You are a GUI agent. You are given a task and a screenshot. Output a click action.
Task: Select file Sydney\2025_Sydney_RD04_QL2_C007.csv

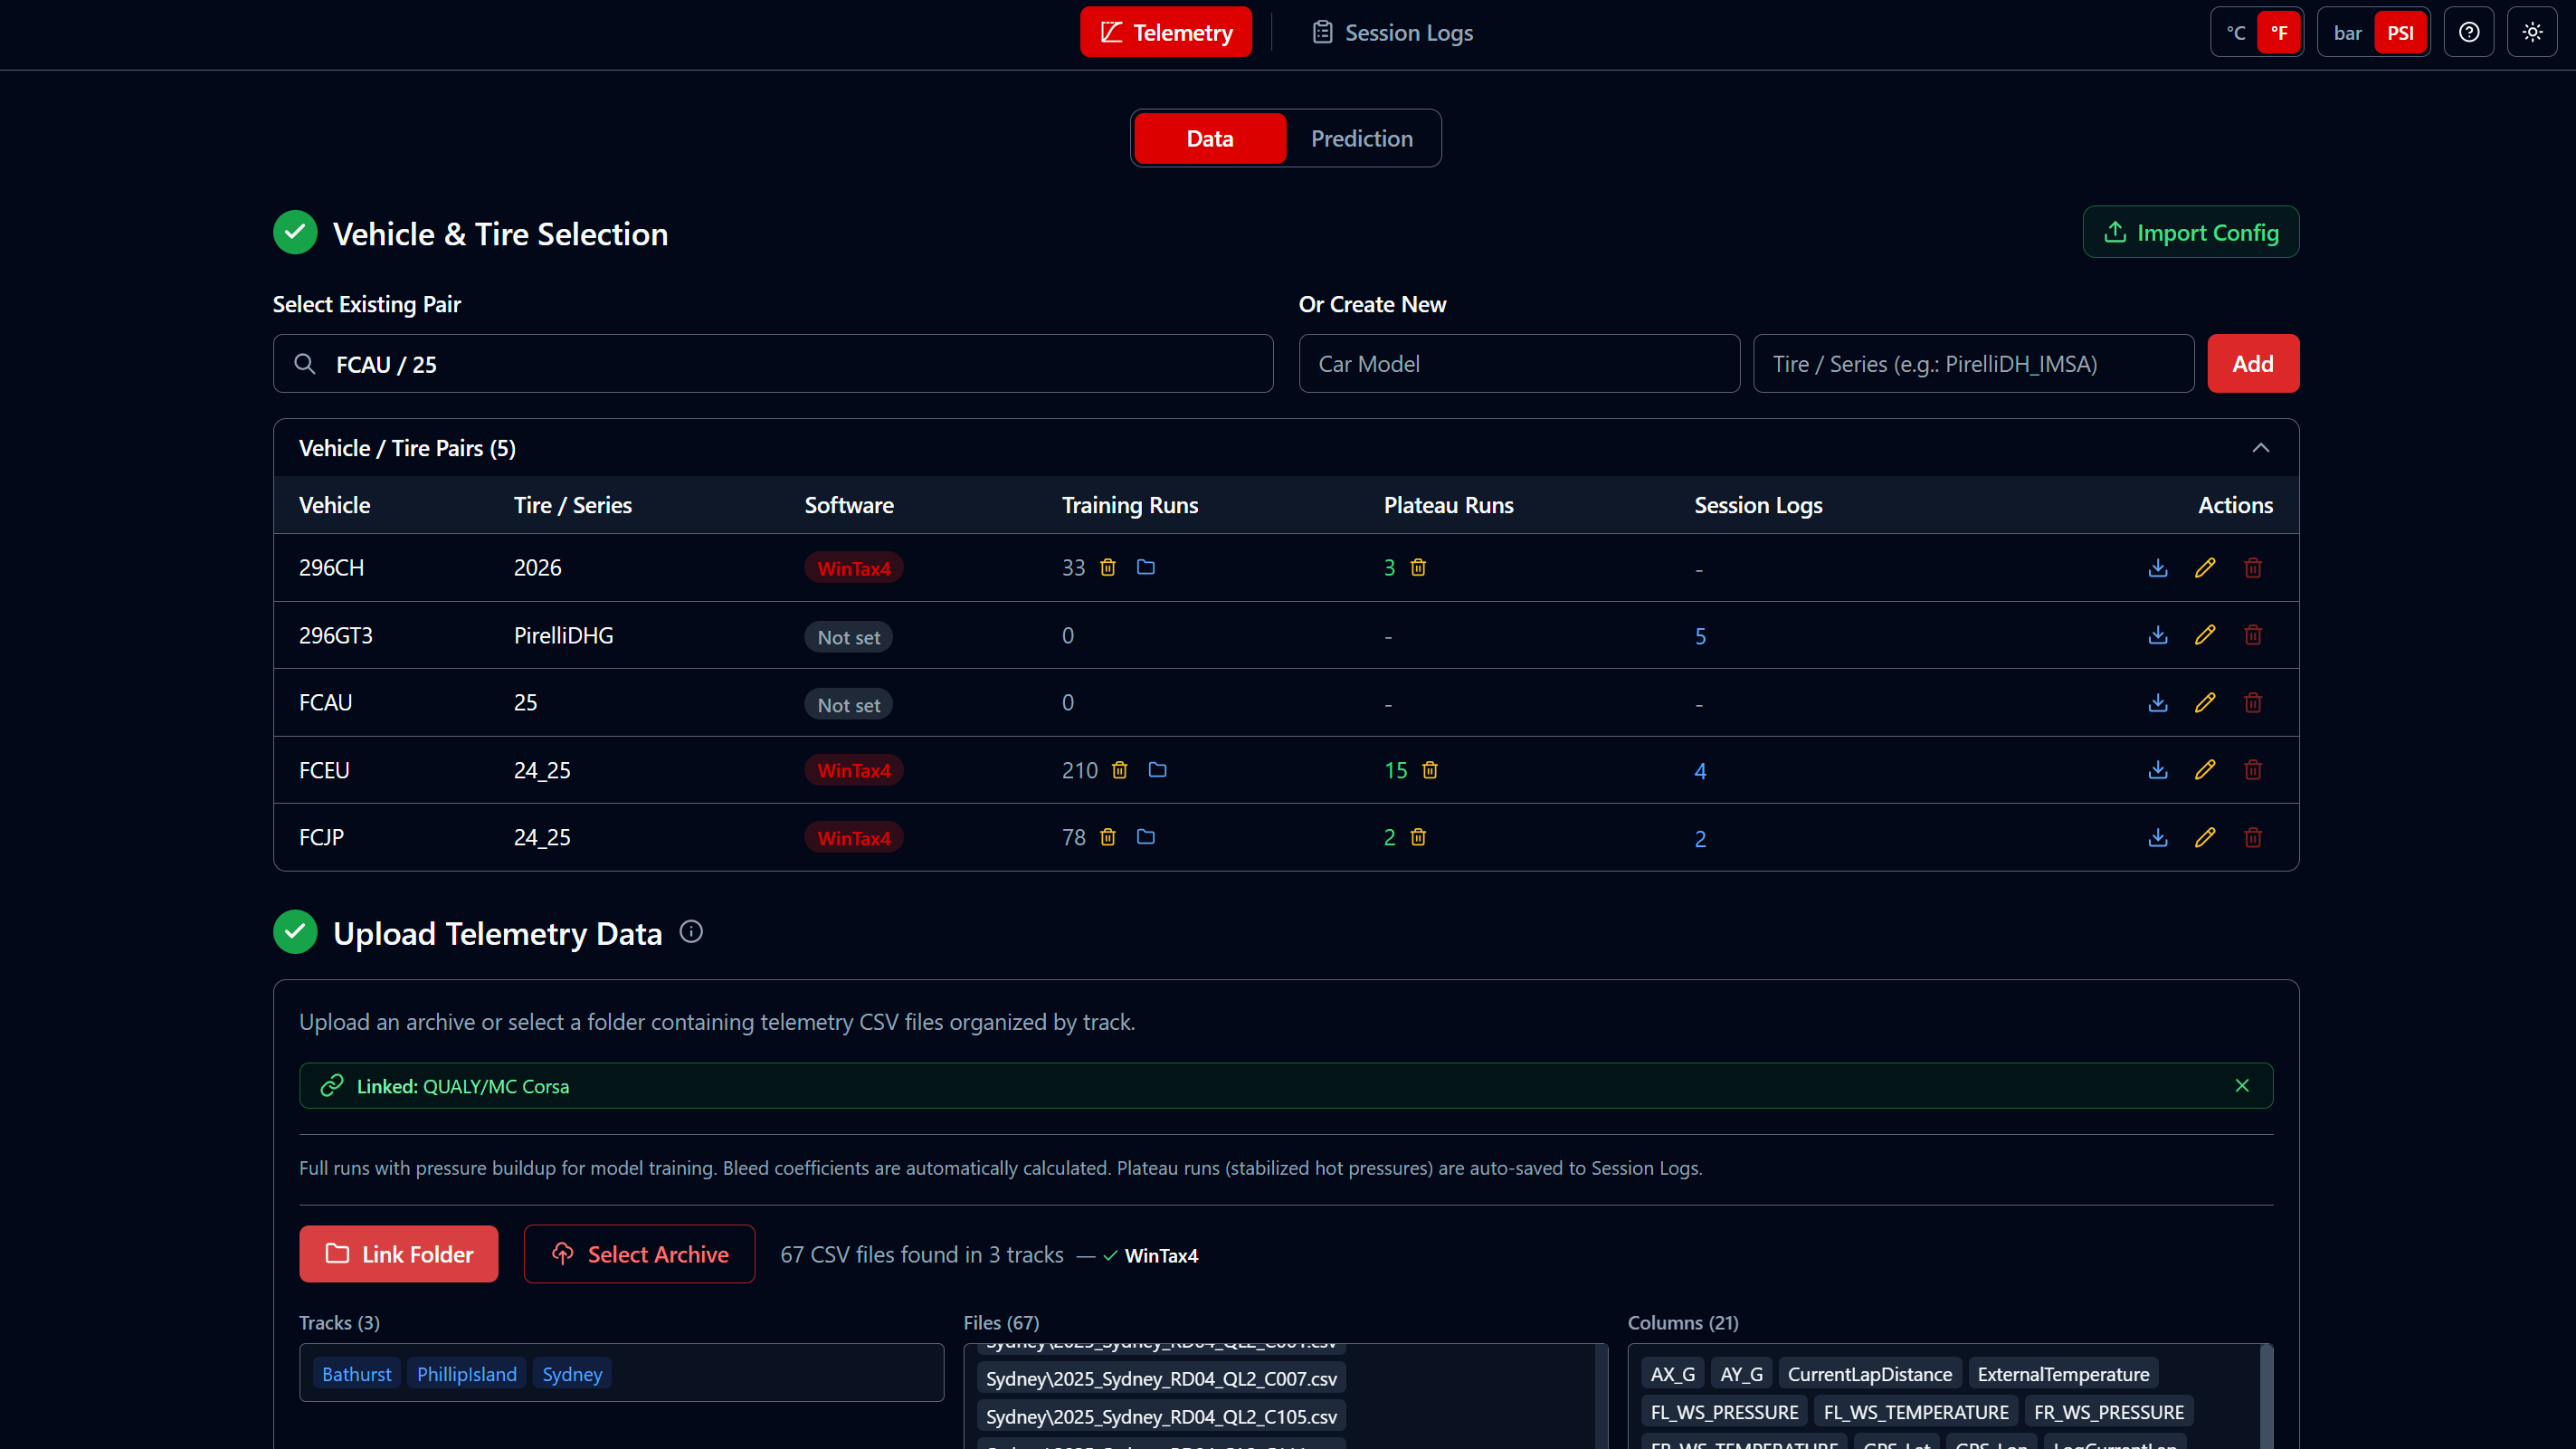coord(1161,1378)
